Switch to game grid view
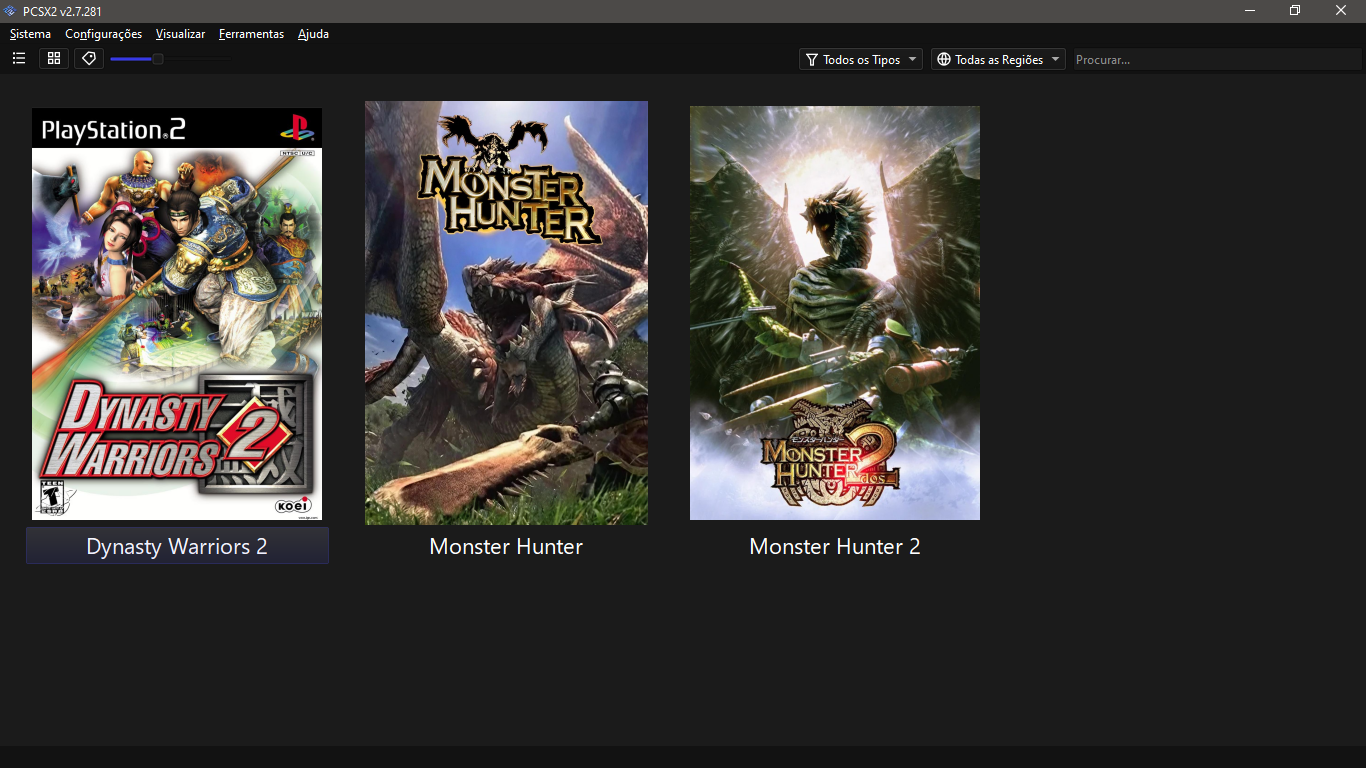 tap(54, 59)
